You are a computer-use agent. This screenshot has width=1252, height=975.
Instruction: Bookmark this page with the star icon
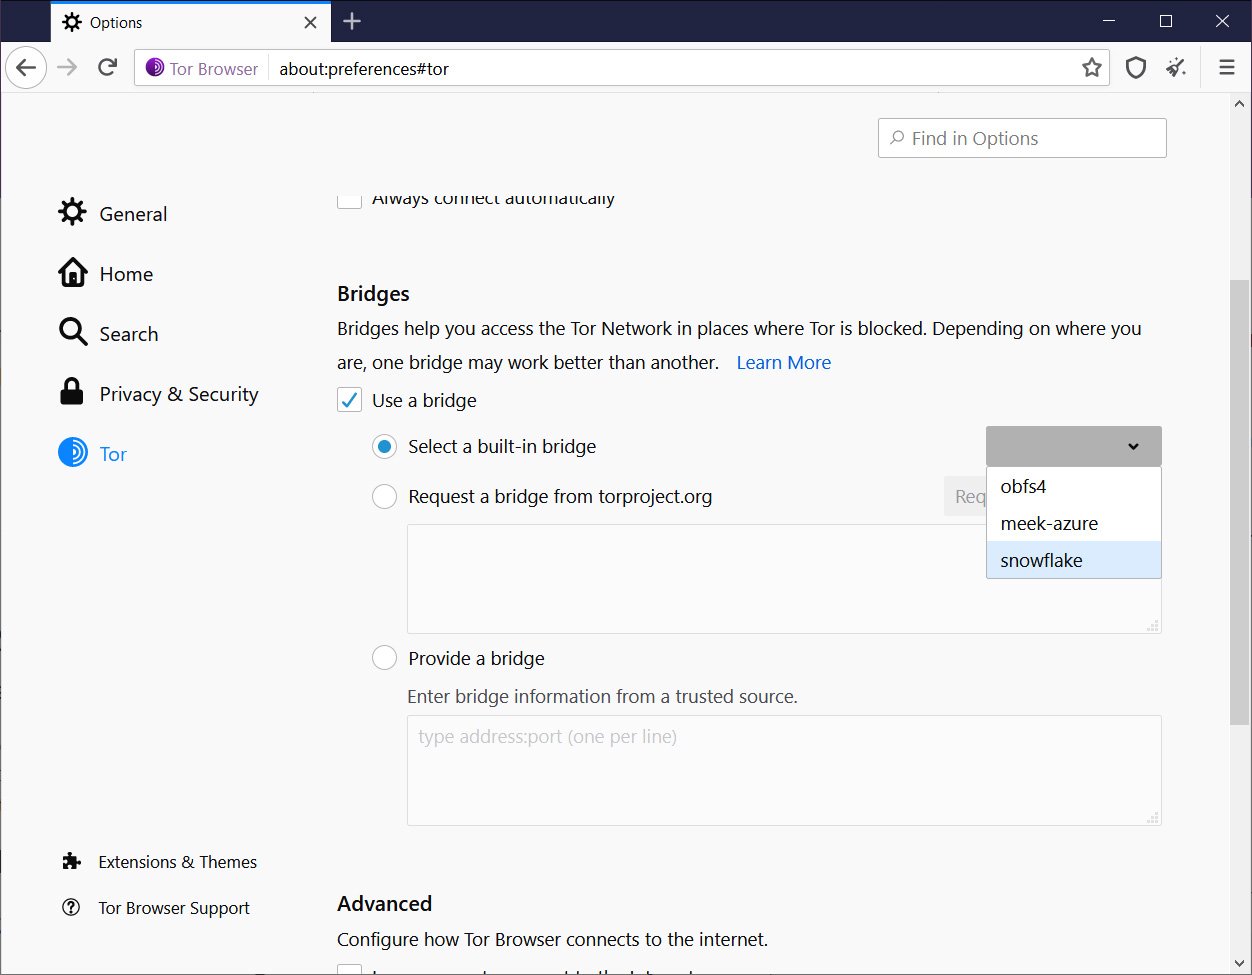tap(1091, 68)
